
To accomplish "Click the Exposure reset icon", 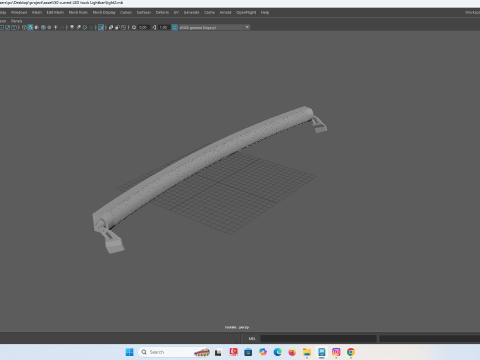I will click(134, 27).
